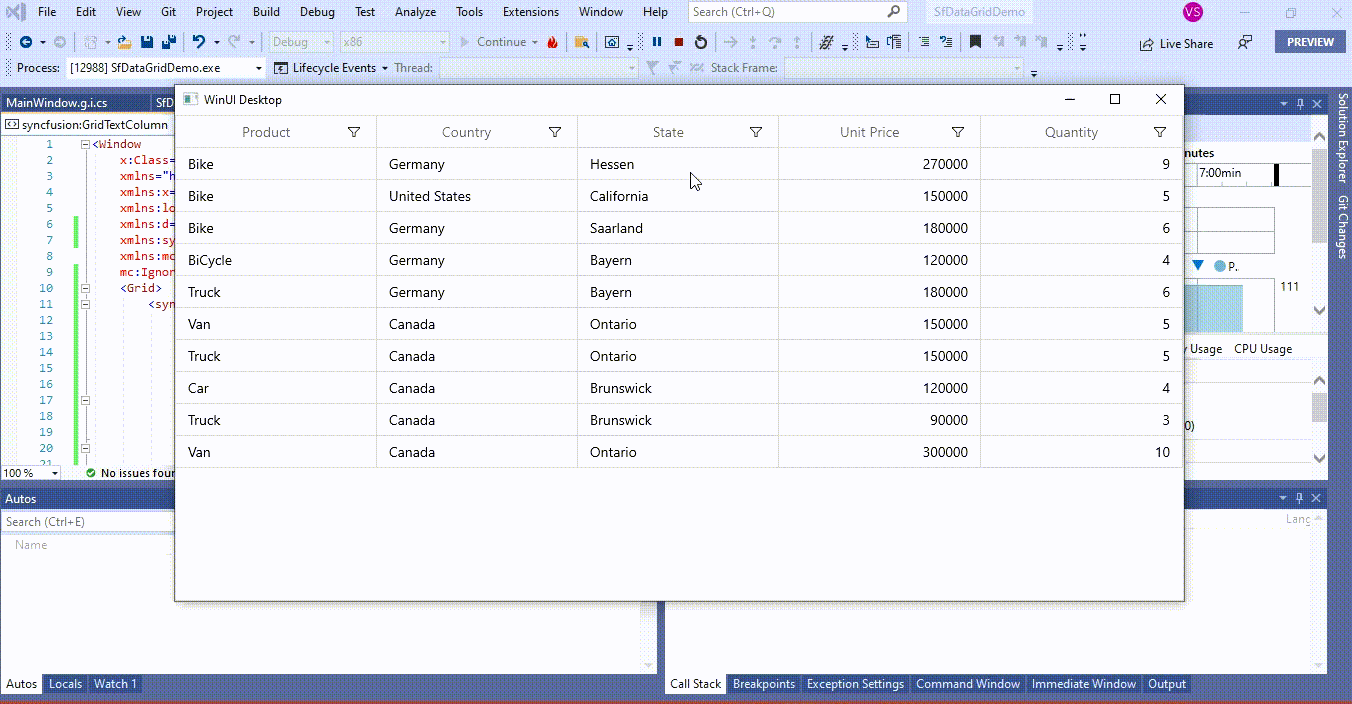
Task: Click the Product column header
Action: [x=266, y=132]
